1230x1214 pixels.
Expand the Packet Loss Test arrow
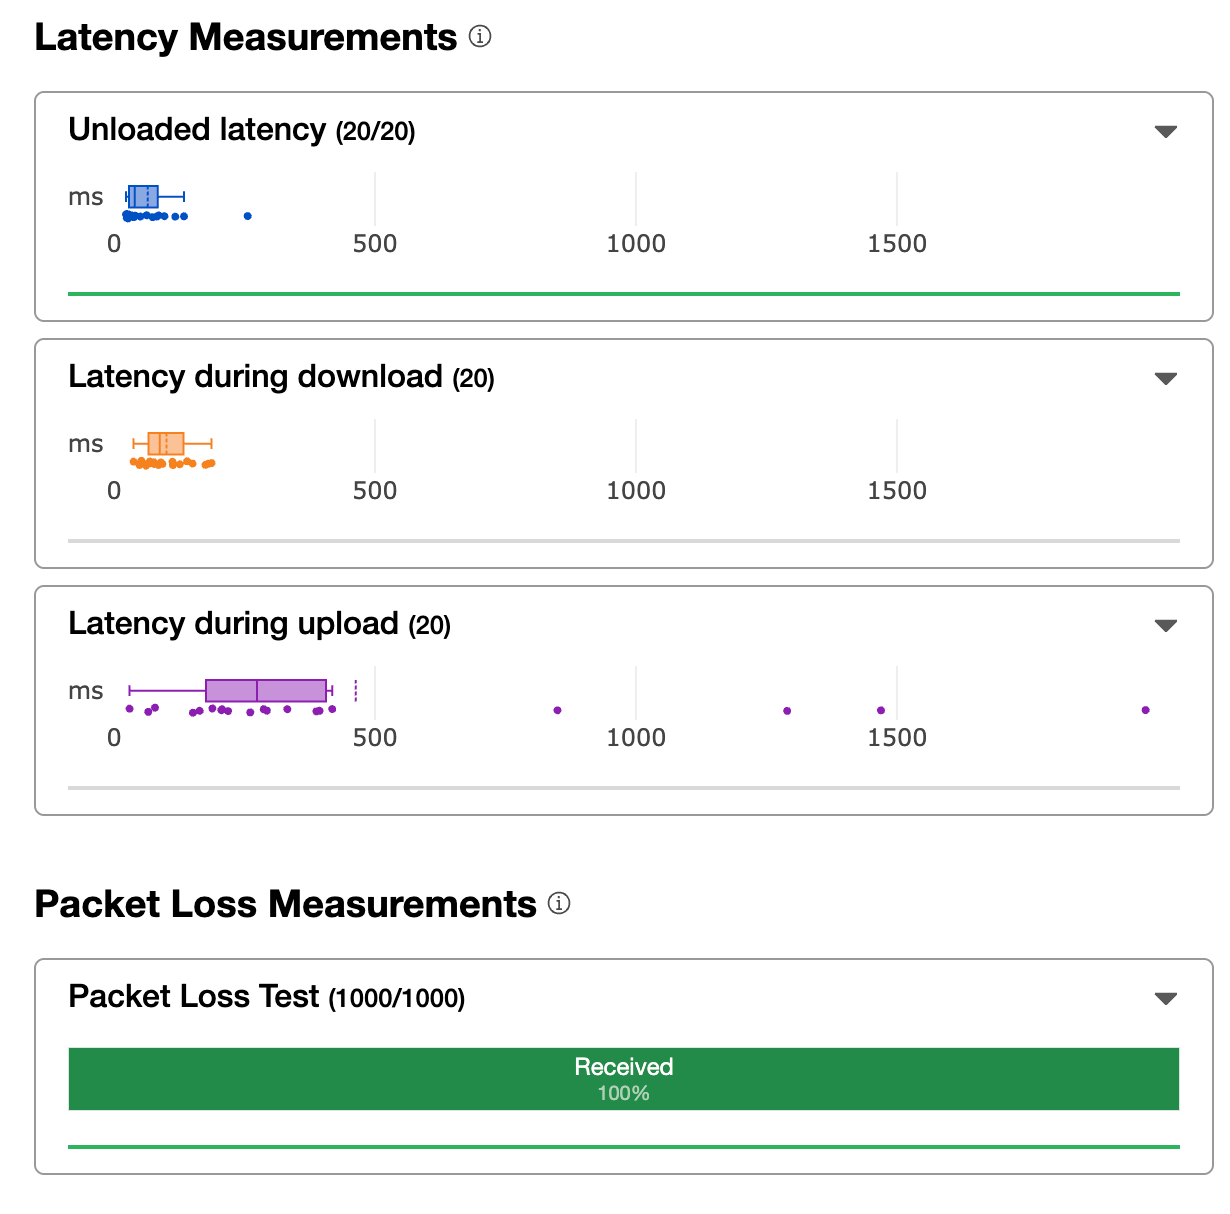pyautogui.click(x=1165, y=998)
